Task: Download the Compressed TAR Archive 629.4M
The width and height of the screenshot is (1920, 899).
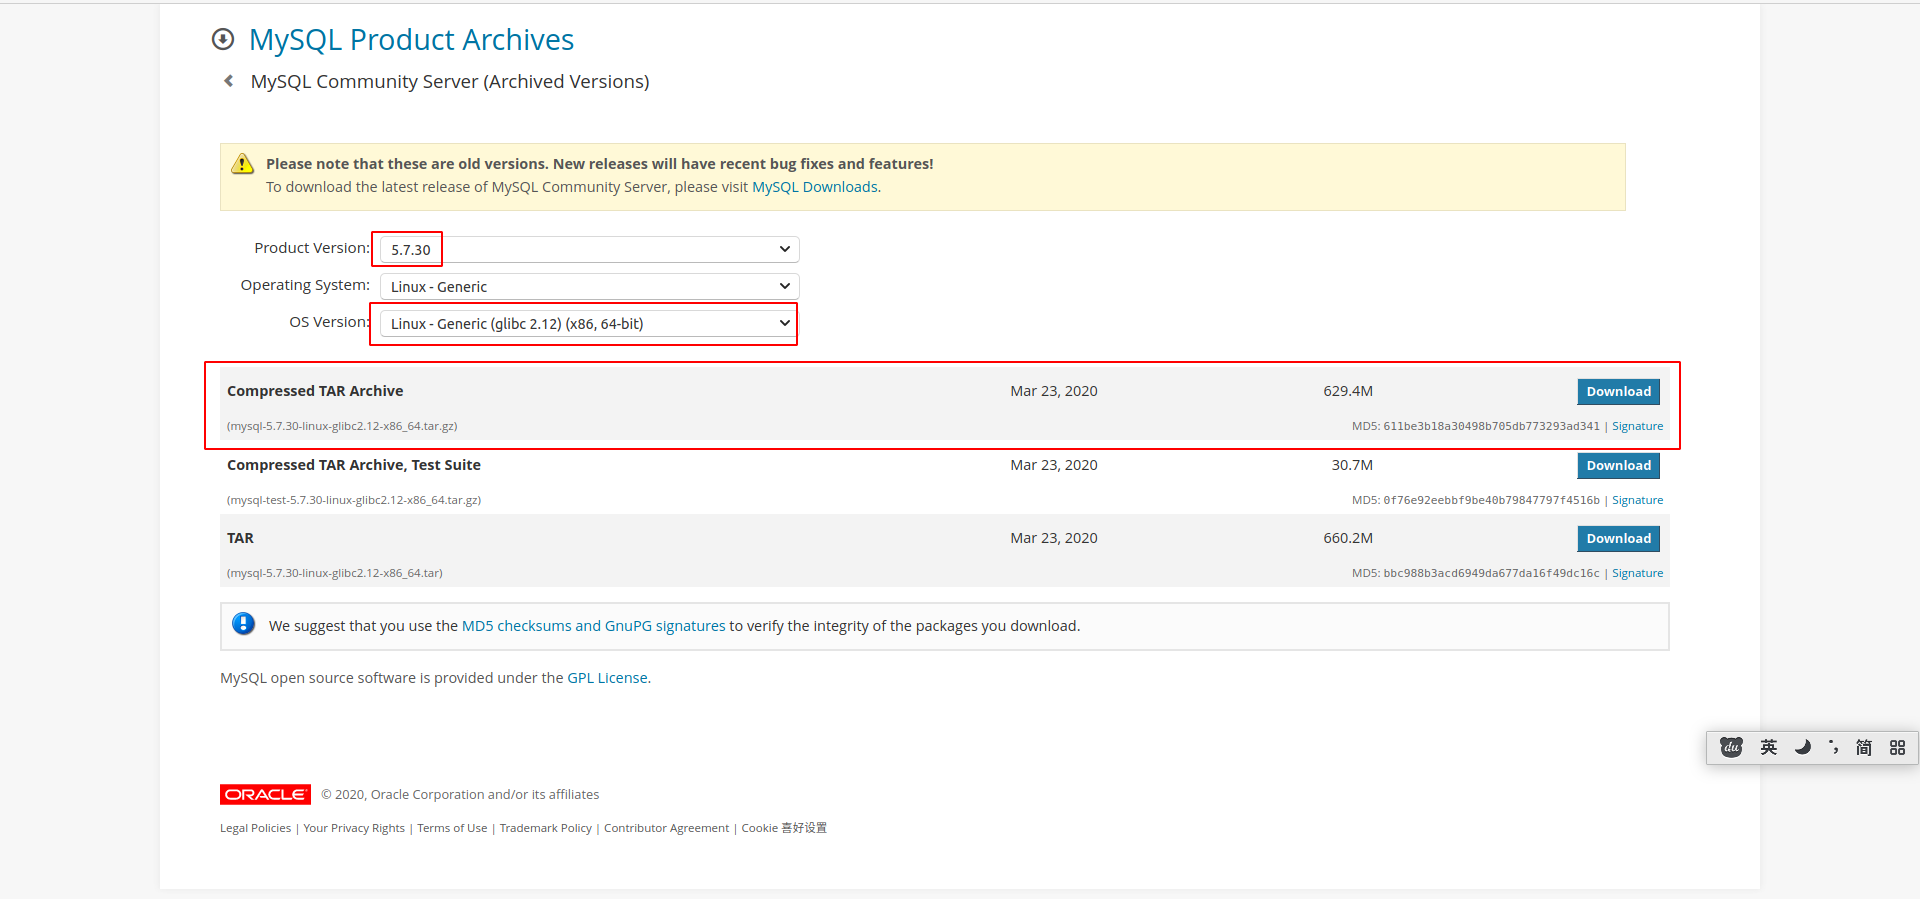Action: click(x=1618, y=391)
